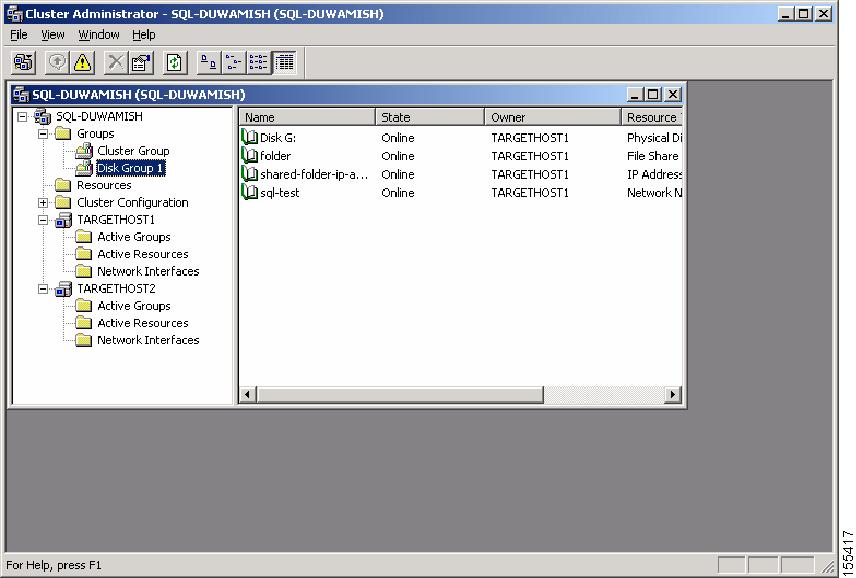Click the Open Connection to Cluster toolbar icon
Image resolution: width=856 pixels, height=578 pixels.
23,62
